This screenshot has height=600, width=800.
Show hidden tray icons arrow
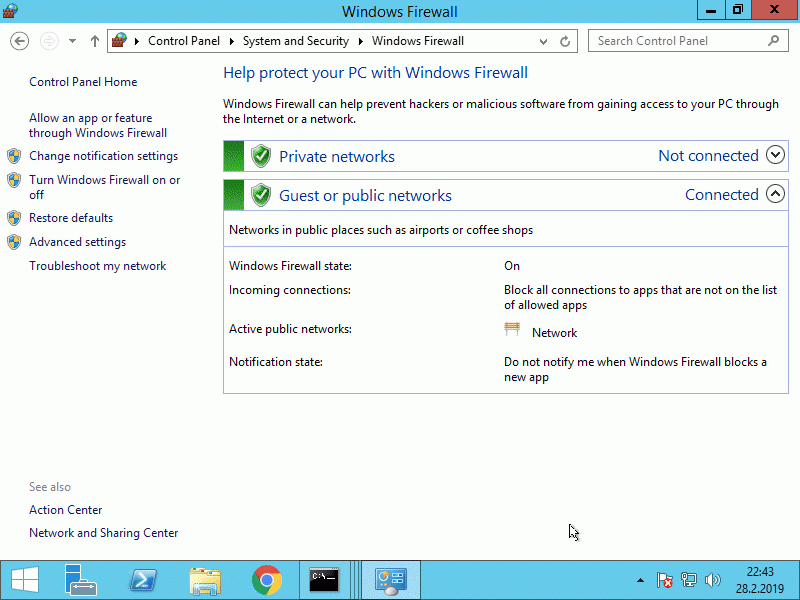(640, 580)
